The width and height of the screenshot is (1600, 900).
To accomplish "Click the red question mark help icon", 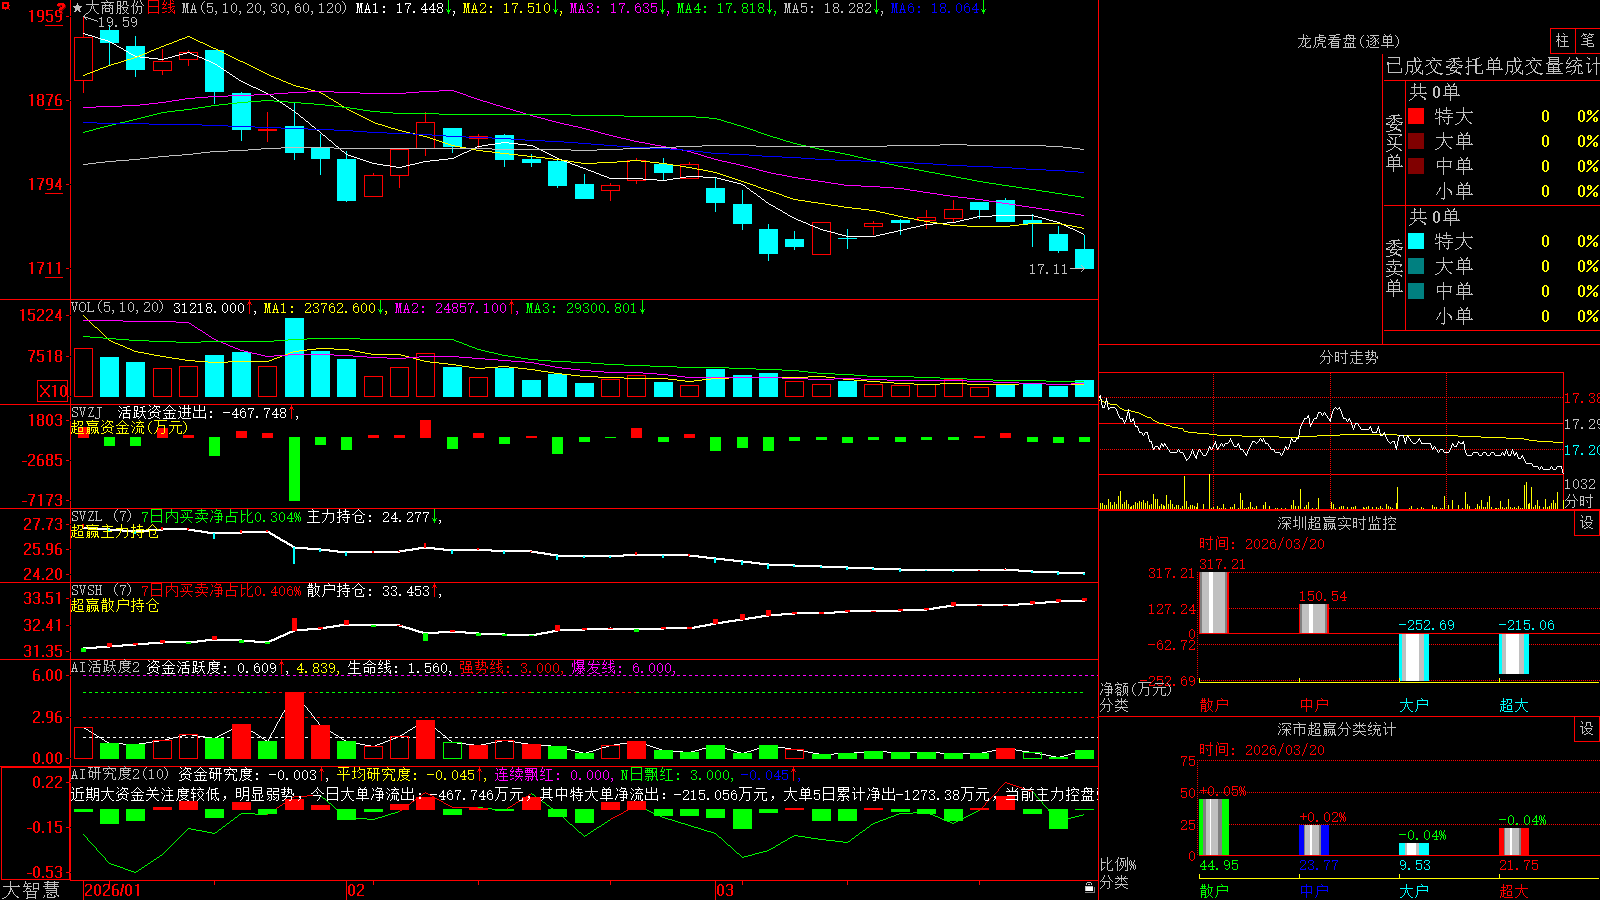I will tap(61, 7).
